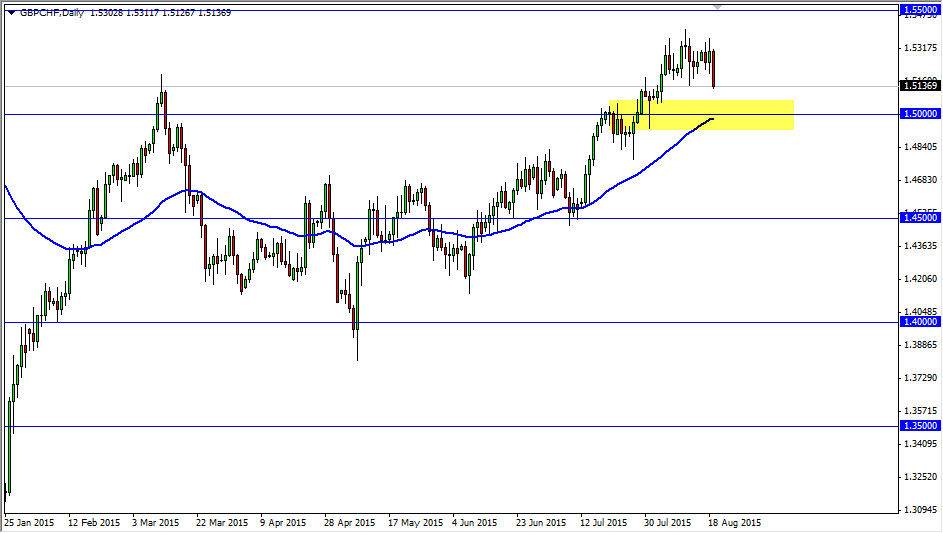Select the horizontal line at 1.40000

tap(450, 322)
